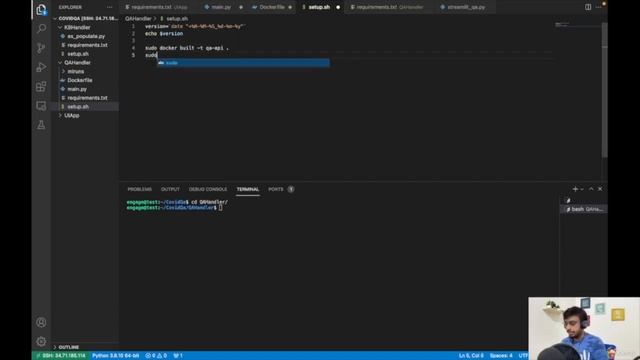Open the Search view in activity bar
The height and width of the screenshot is (360, 640).
click(41, 29)
